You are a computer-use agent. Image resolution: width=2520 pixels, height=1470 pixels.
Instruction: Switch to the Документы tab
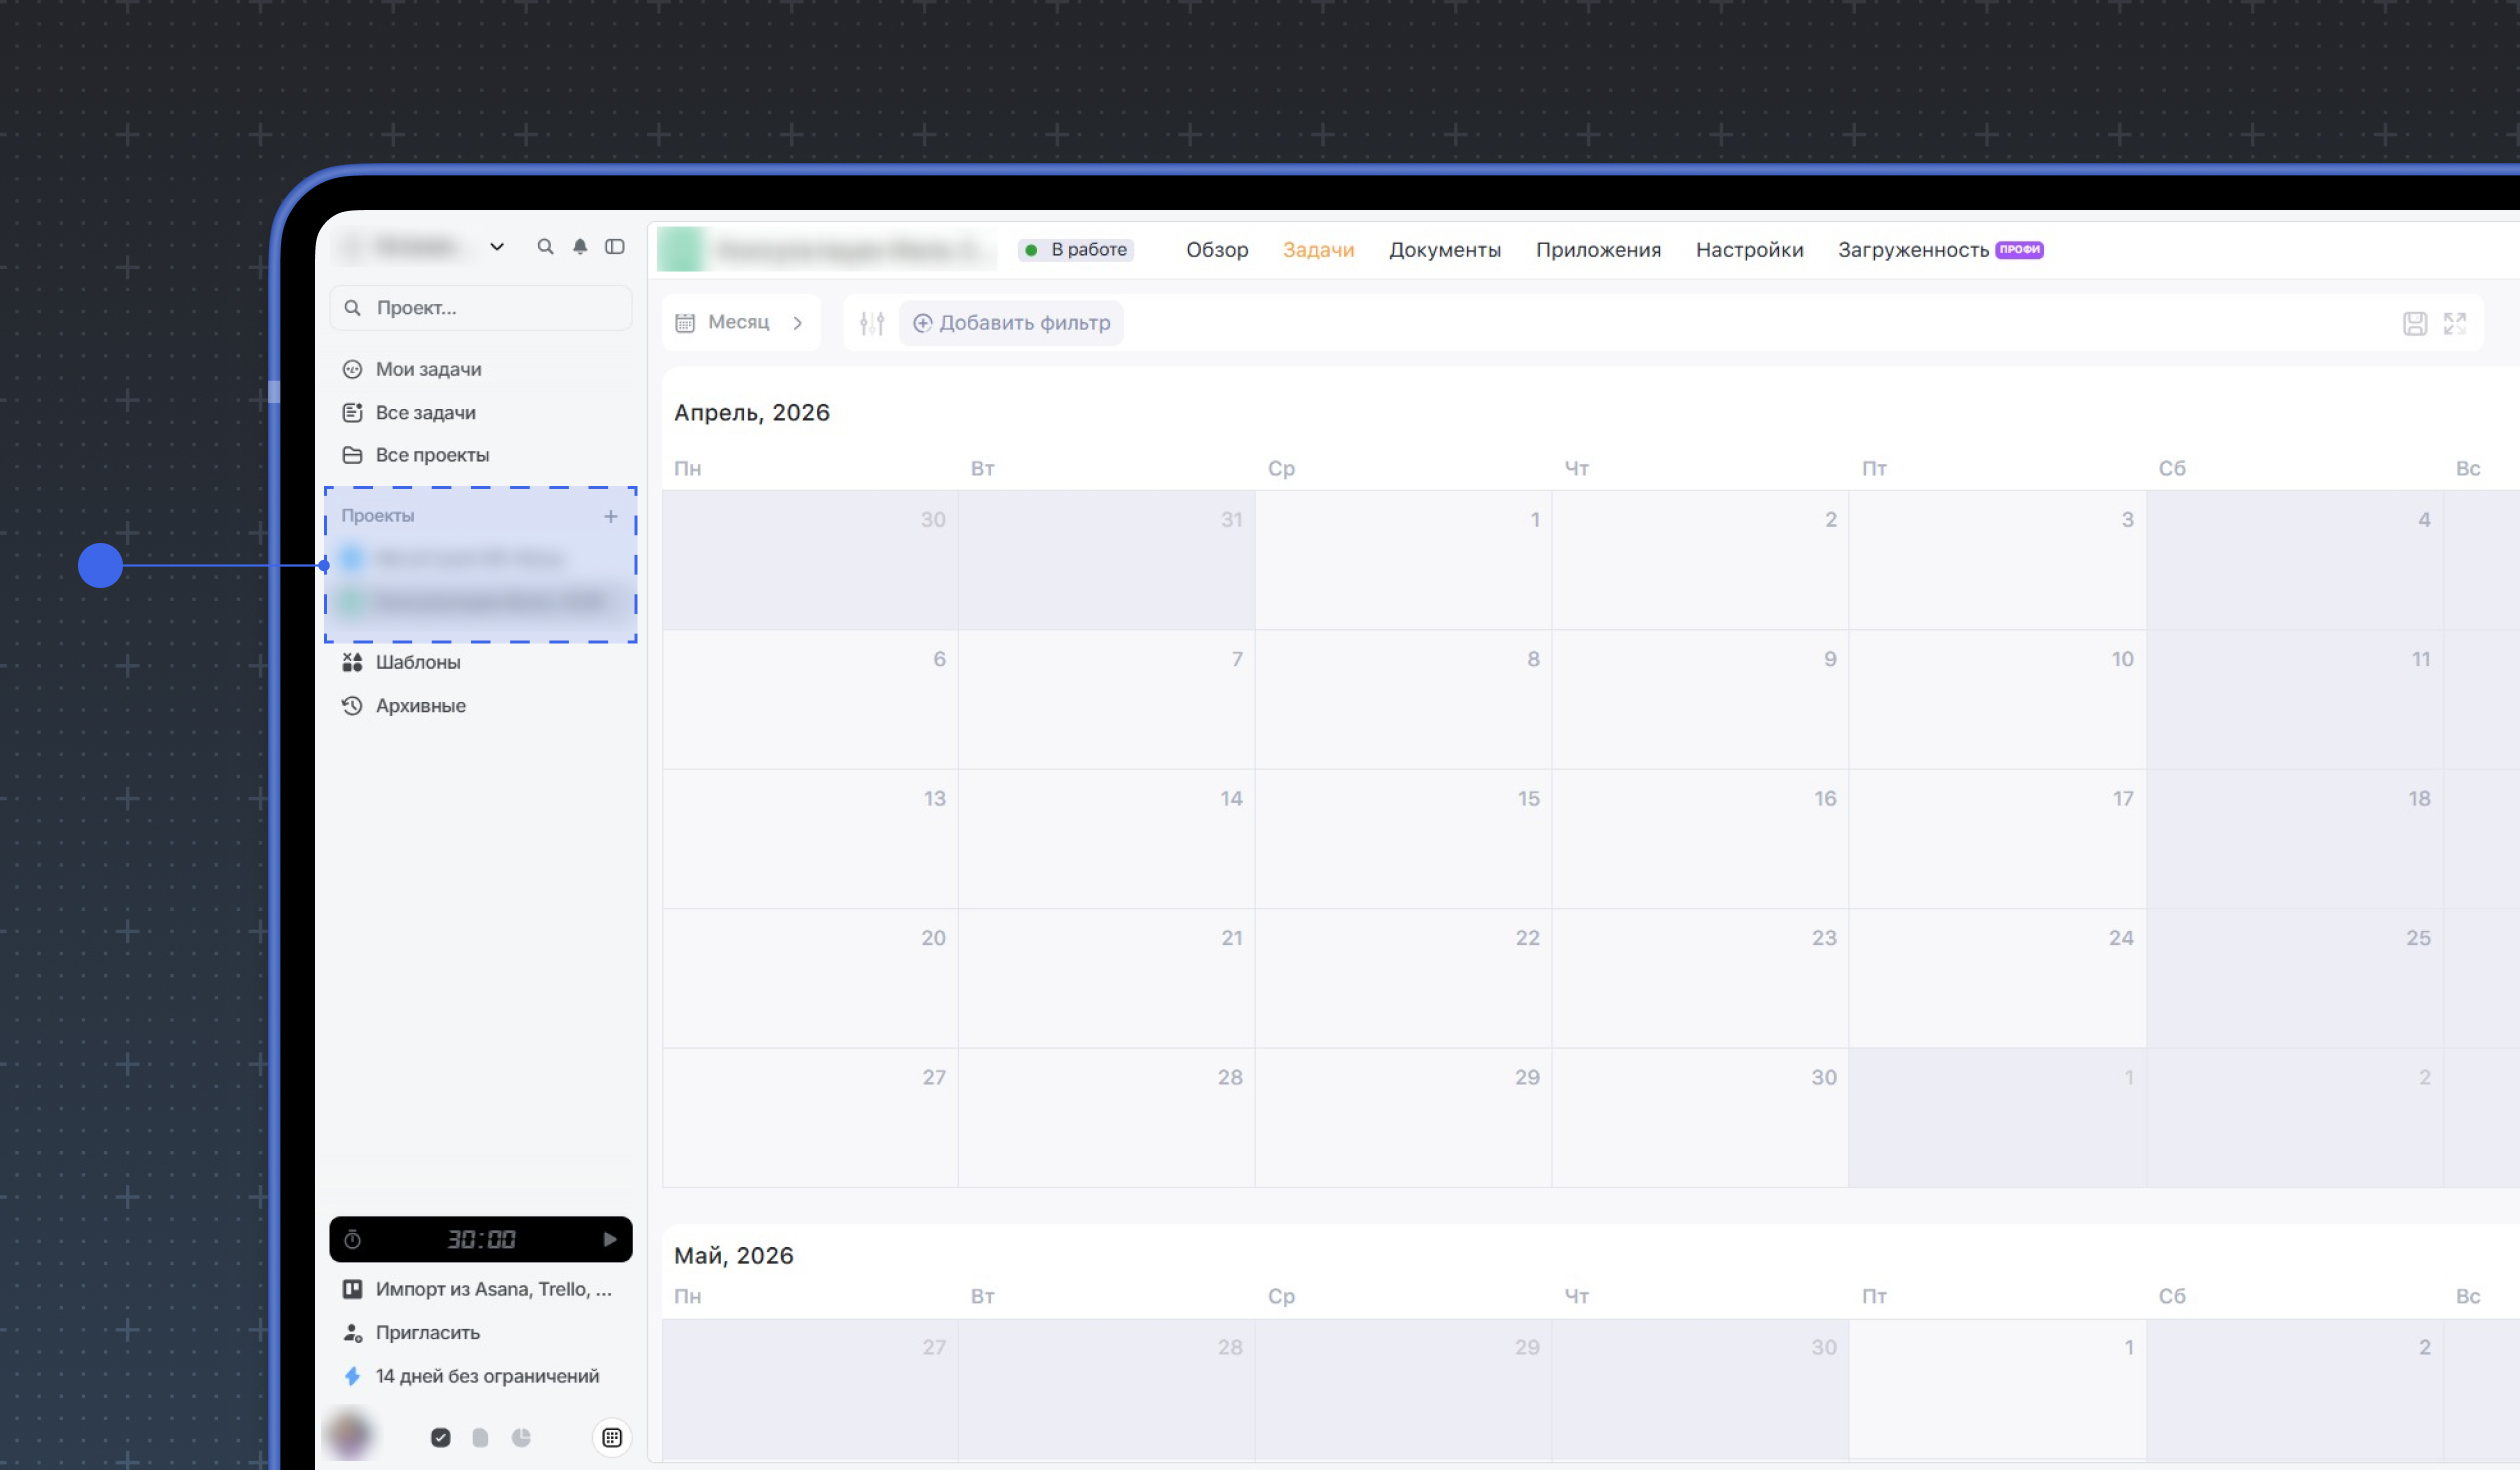coord(1444,250)
